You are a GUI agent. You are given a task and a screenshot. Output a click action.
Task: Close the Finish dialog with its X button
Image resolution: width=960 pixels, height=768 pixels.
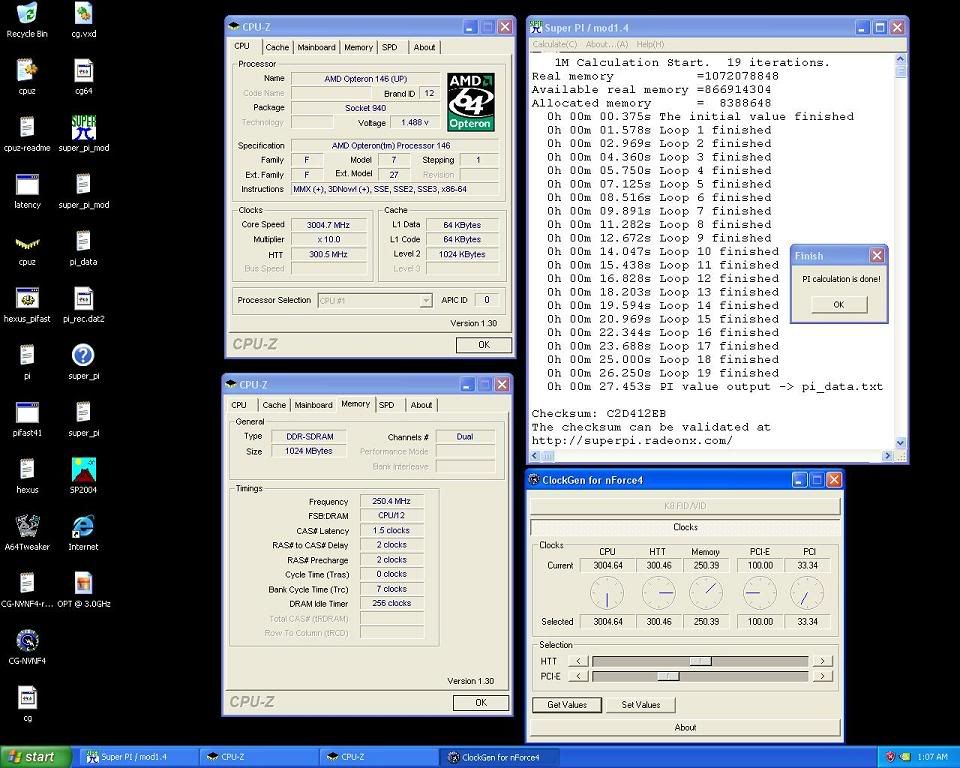coord(877,255)
